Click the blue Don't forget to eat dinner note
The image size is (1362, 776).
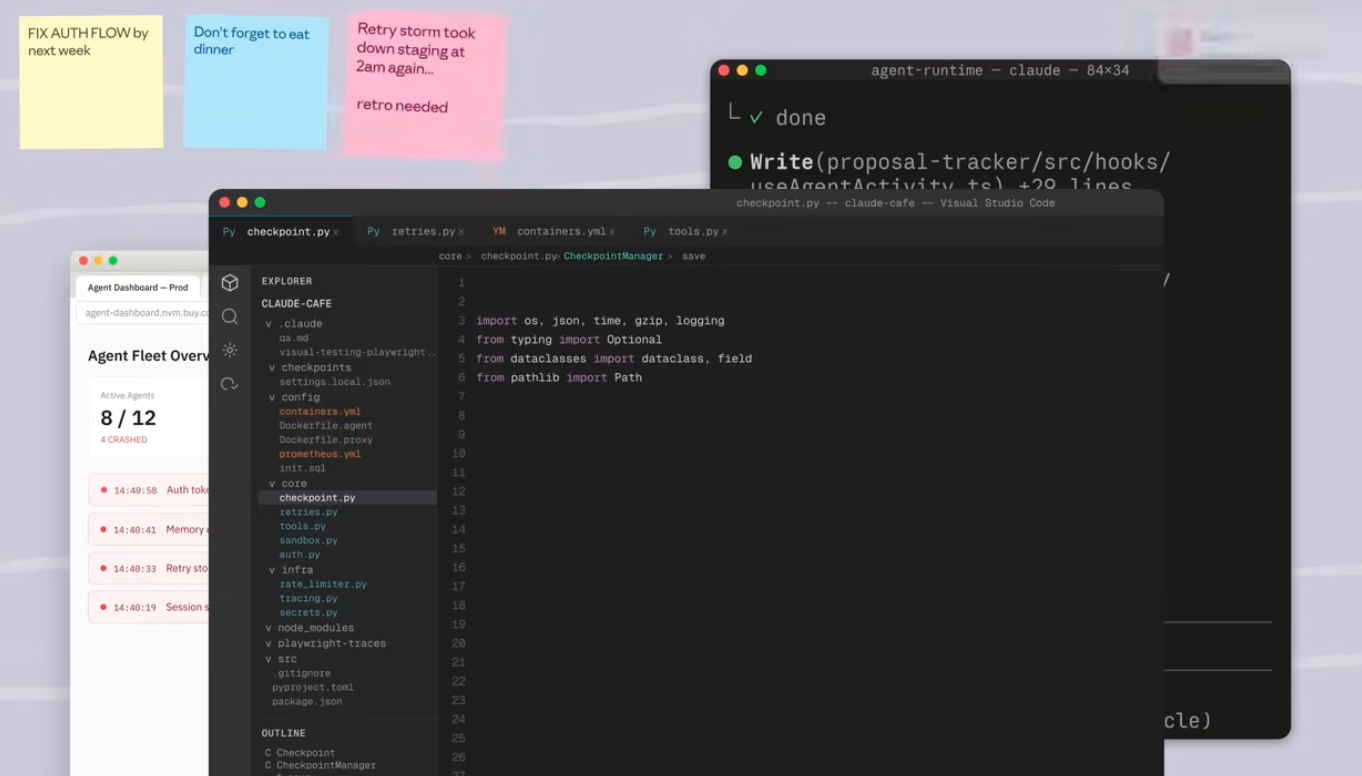(256, 82)
